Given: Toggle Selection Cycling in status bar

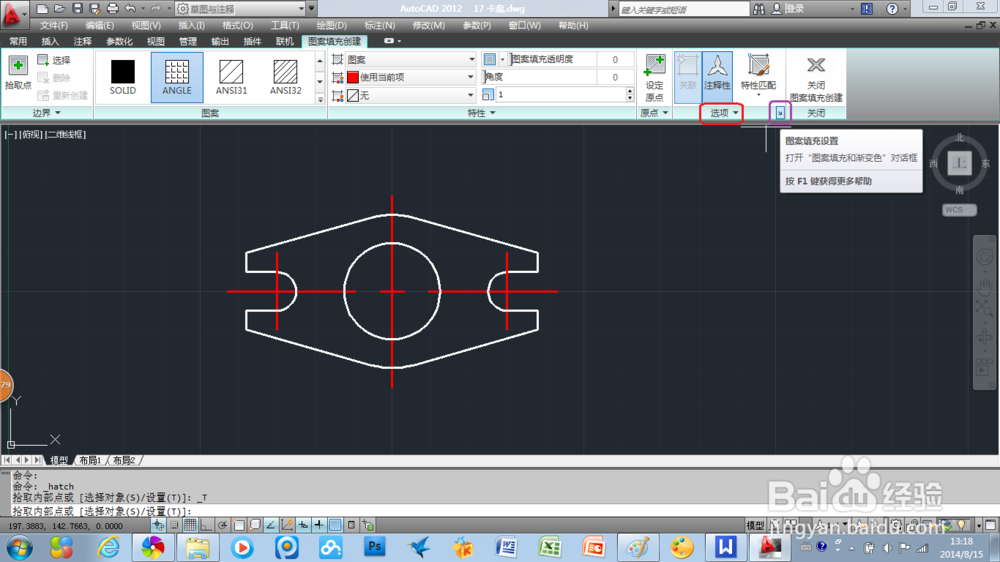Looking at the screenshot, I should tap(367, 525).
